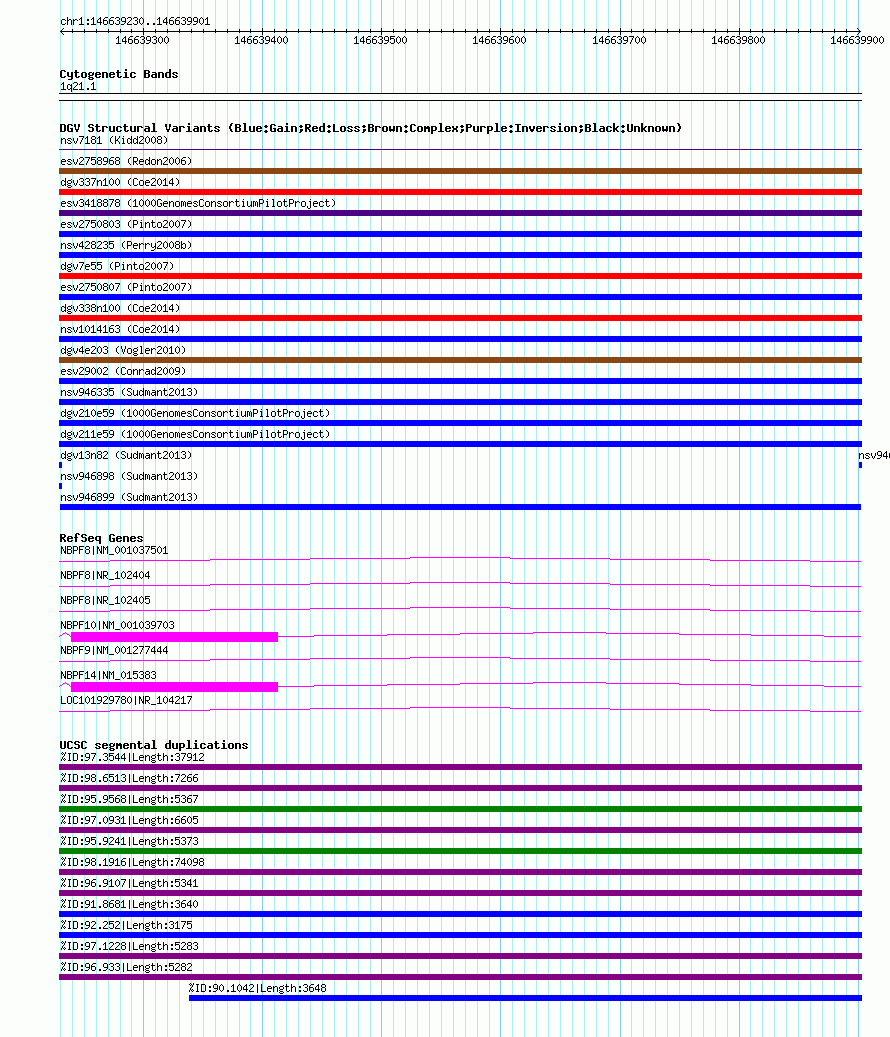
Task: Click duplication %ID:96.9107|Length:5341 label
Action: coord(129,884)
